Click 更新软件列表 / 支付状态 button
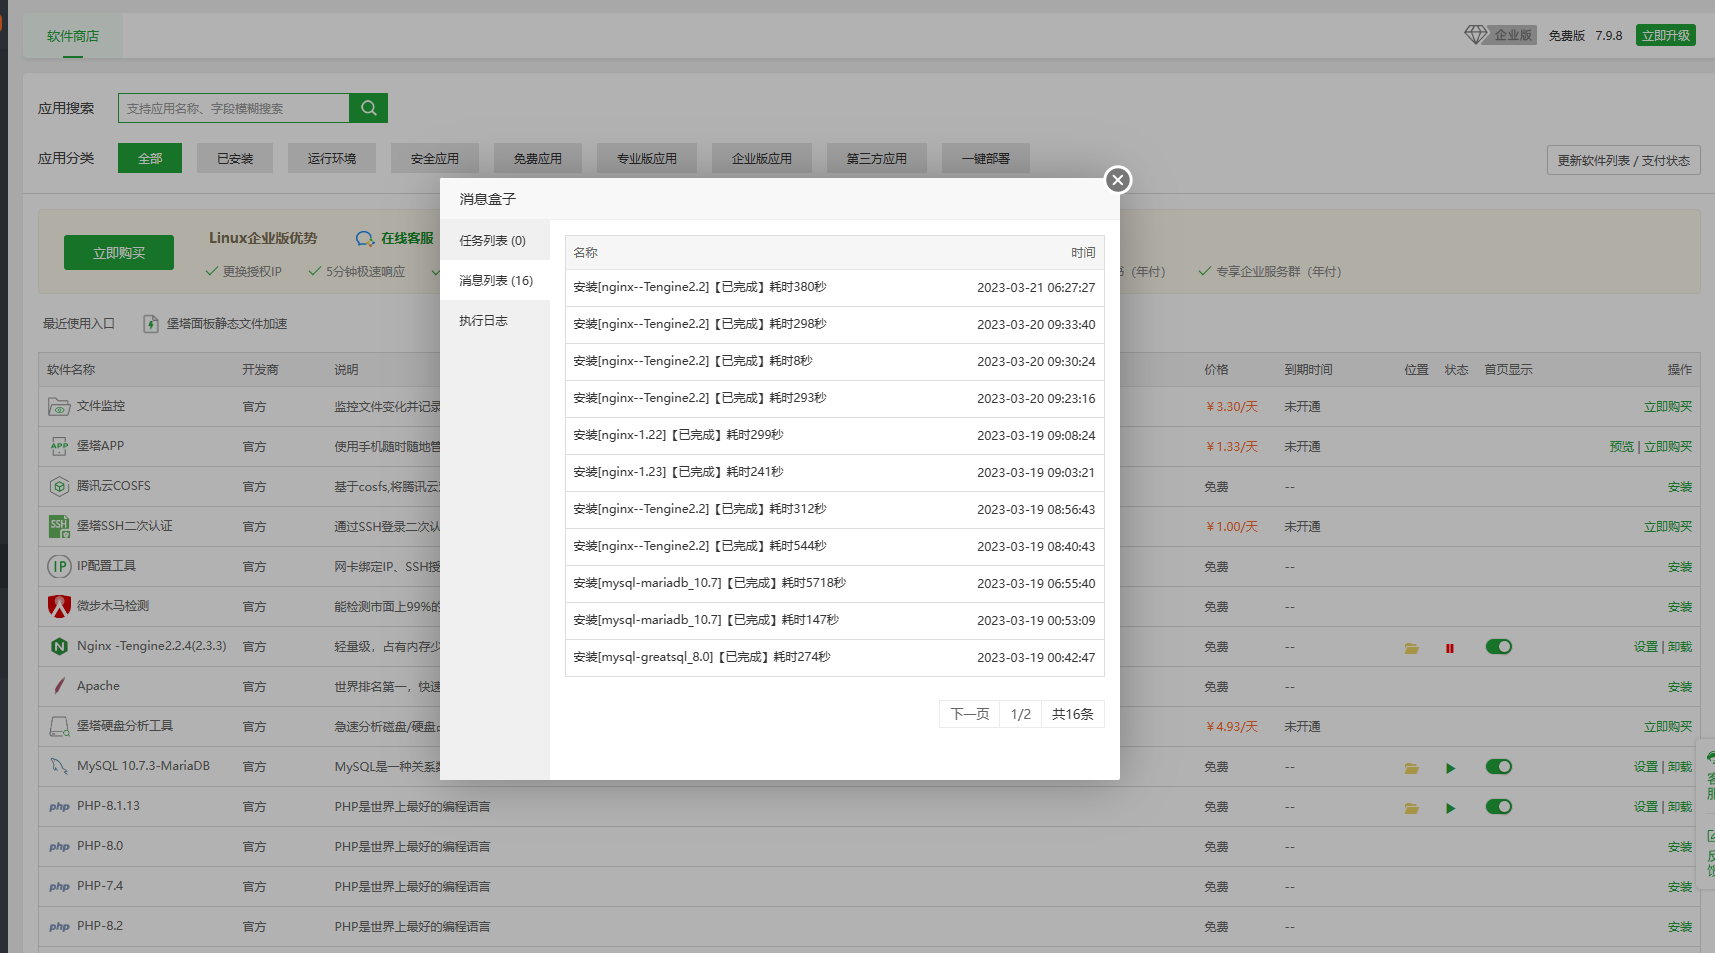Screen dimensions: 1715x953 (1623, 160)
